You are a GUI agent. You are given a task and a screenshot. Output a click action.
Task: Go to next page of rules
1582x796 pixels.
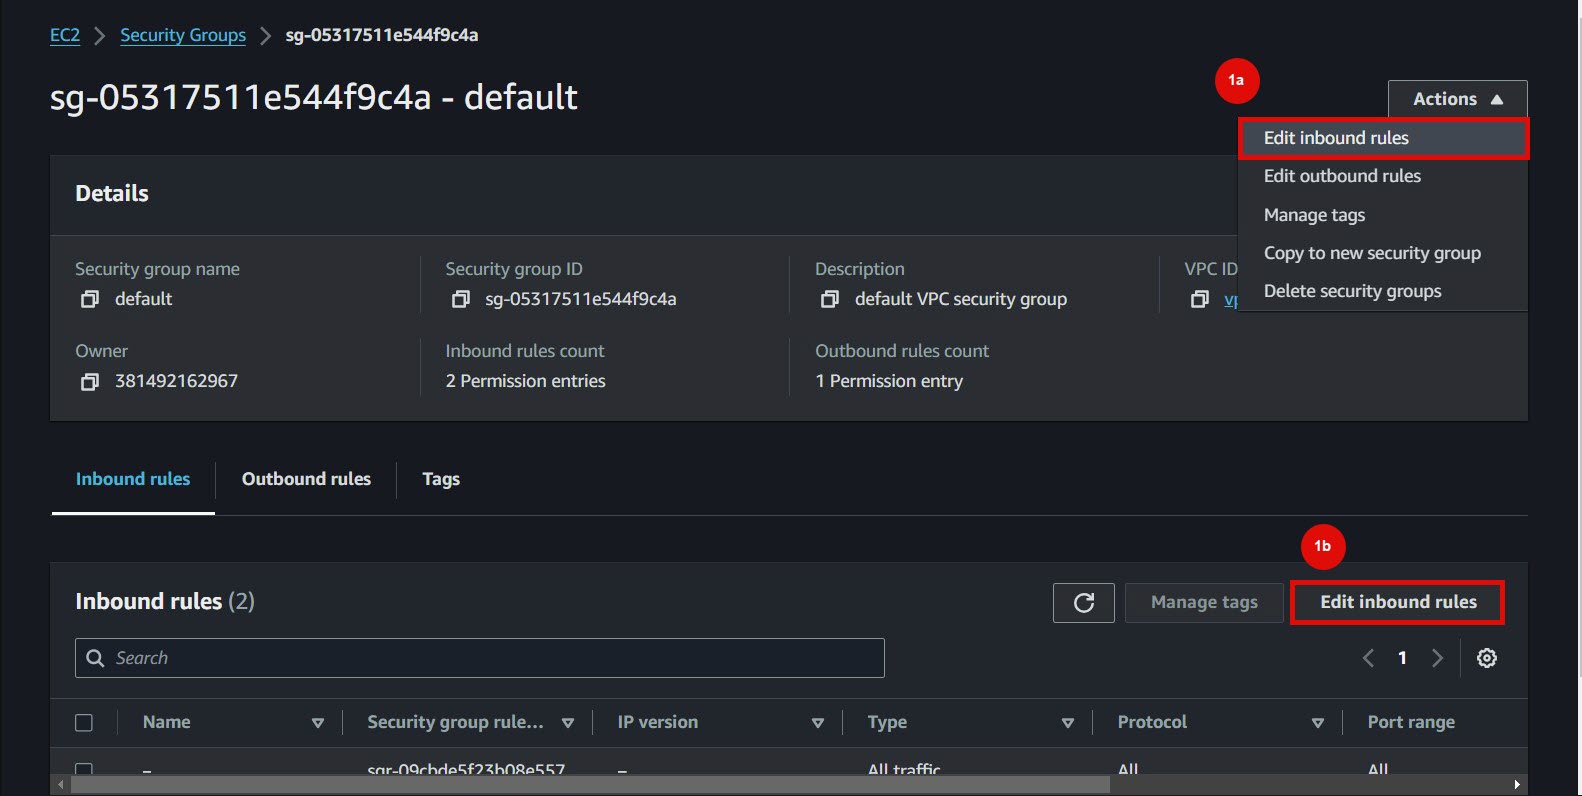1437,658
